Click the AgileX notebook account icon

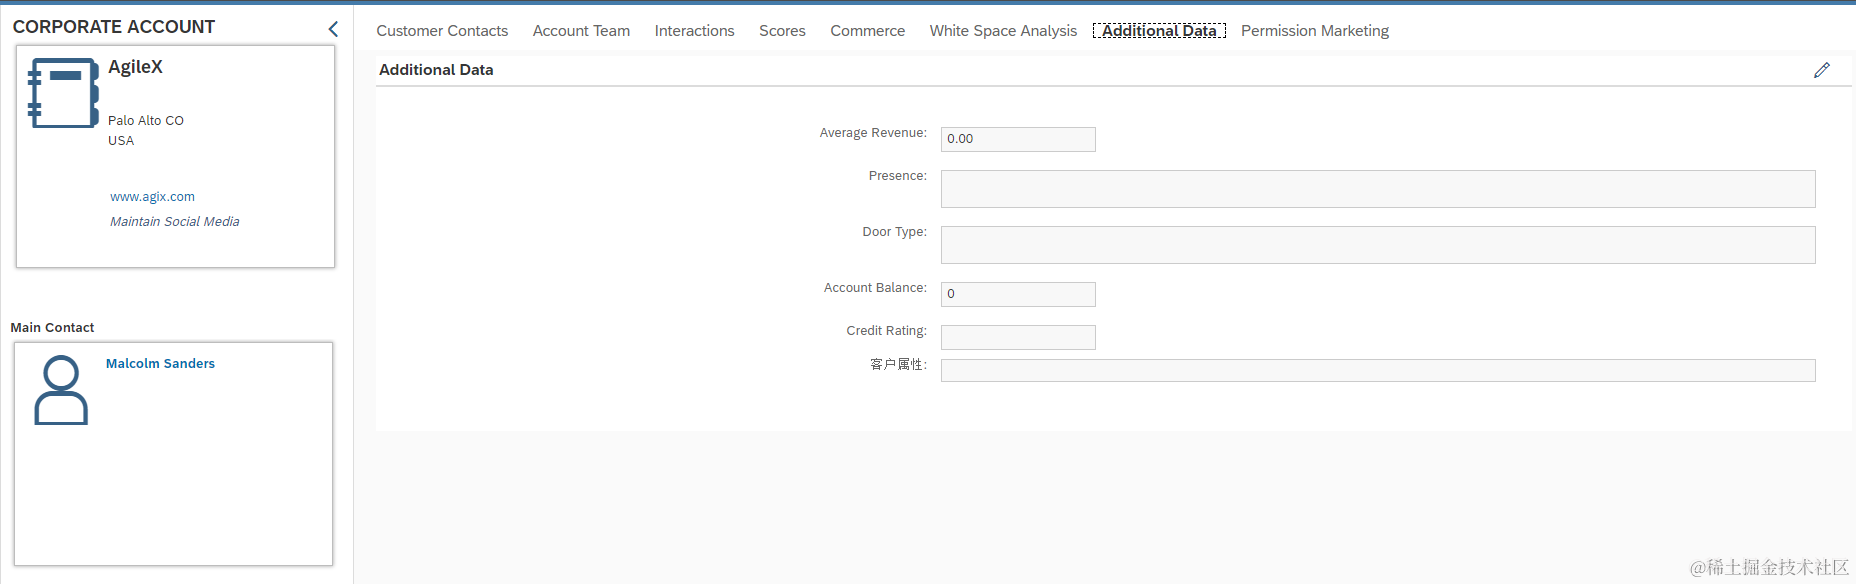[x=63, y=92]
